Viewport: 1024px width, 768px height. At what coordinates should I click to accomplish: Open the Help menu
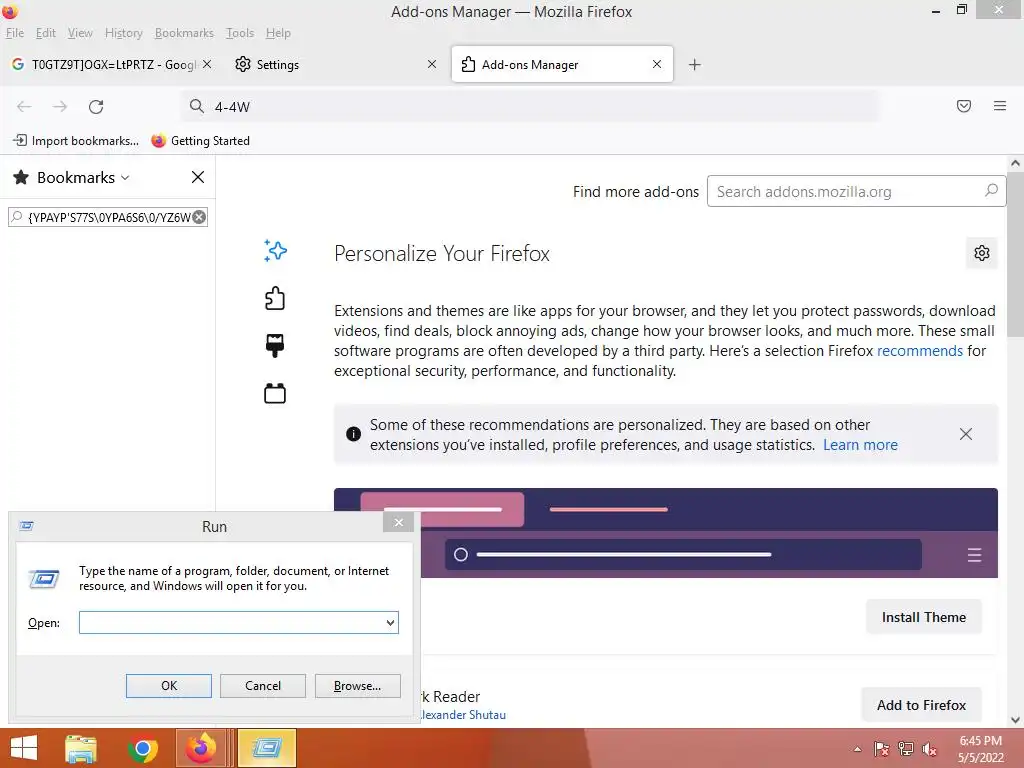278,33
